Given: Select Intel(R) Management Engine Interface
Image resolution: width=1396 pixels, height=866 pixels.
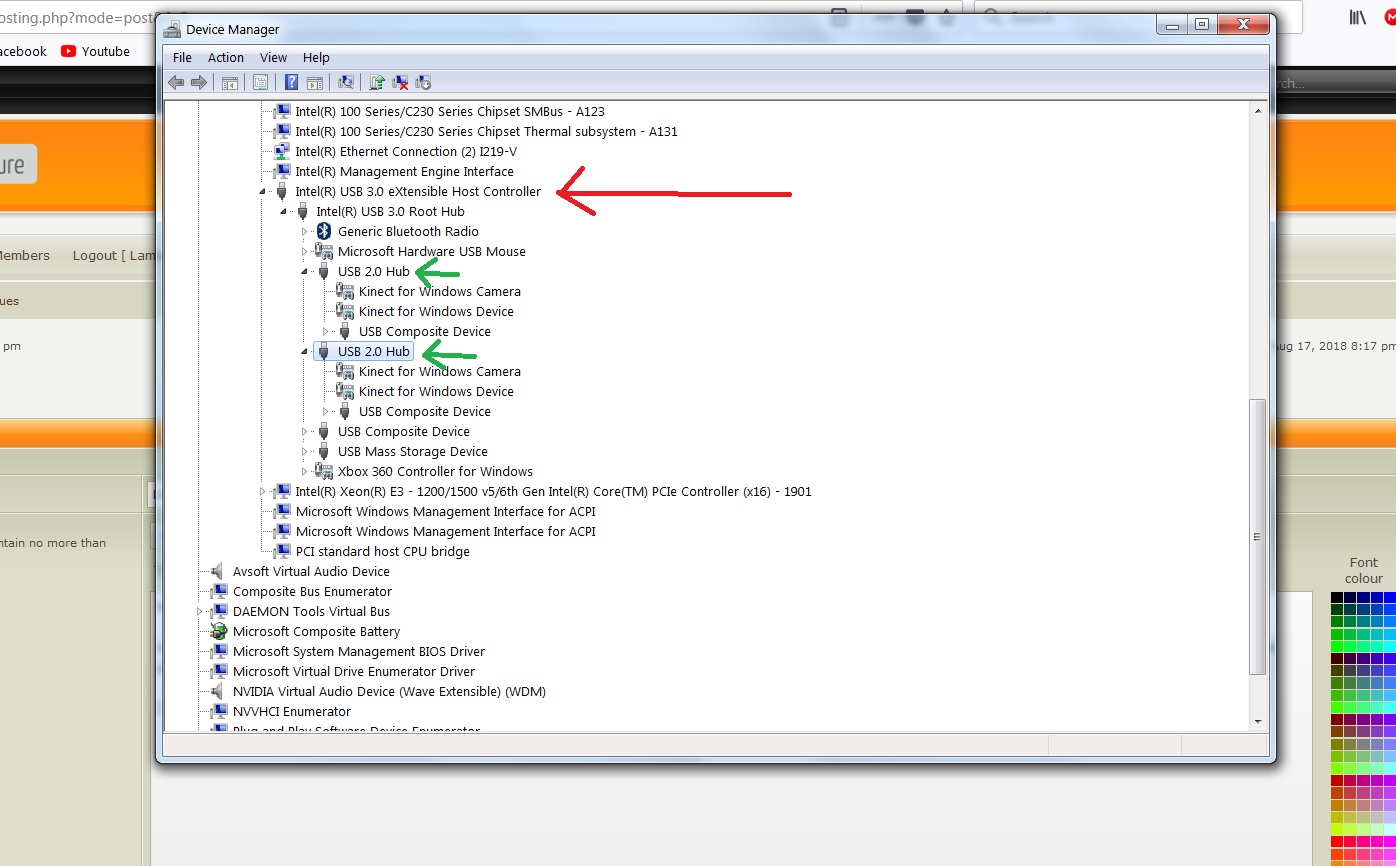Looking at the screenshot, I should pyautogui.click(x=404, y=171).
